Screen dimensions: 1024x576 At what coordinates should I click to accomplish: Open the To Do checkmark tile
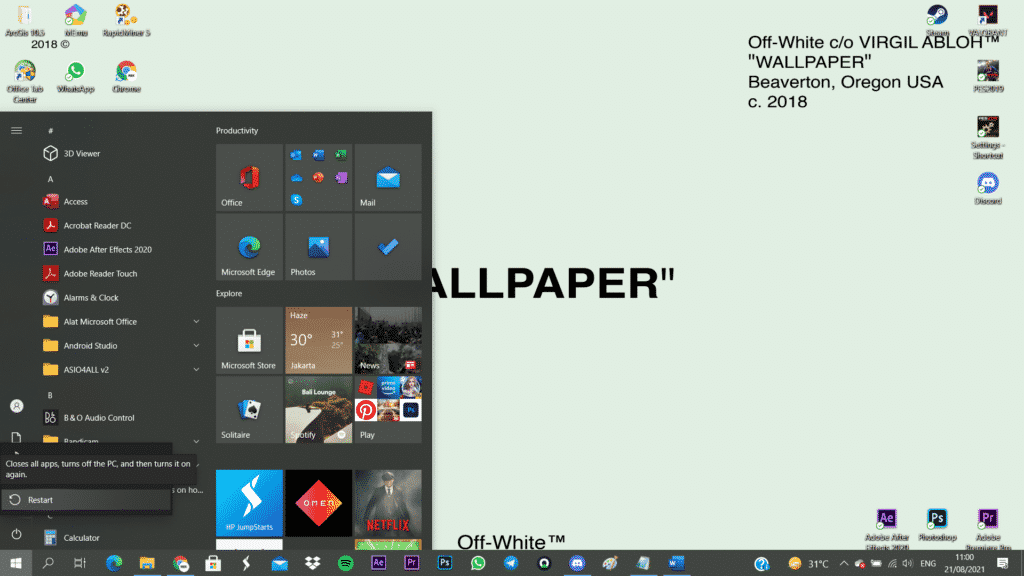(388, 247)
